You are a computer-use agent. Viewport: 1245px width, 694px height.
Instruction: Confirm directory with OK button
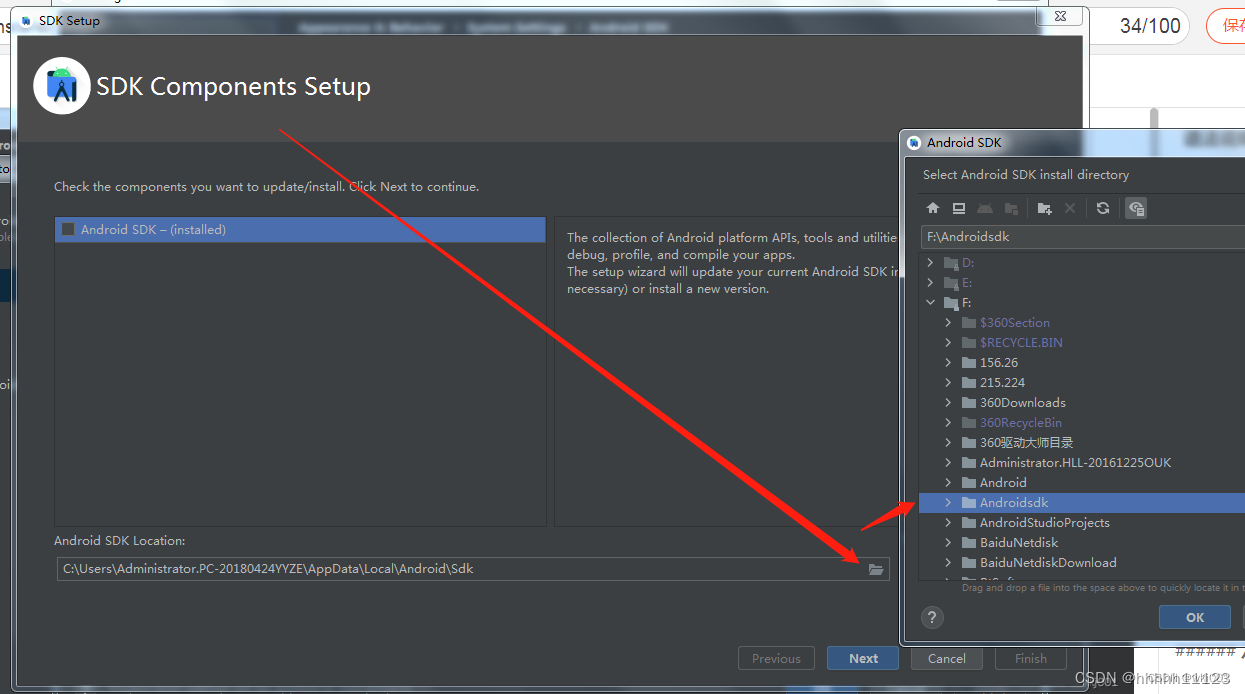1195,617
